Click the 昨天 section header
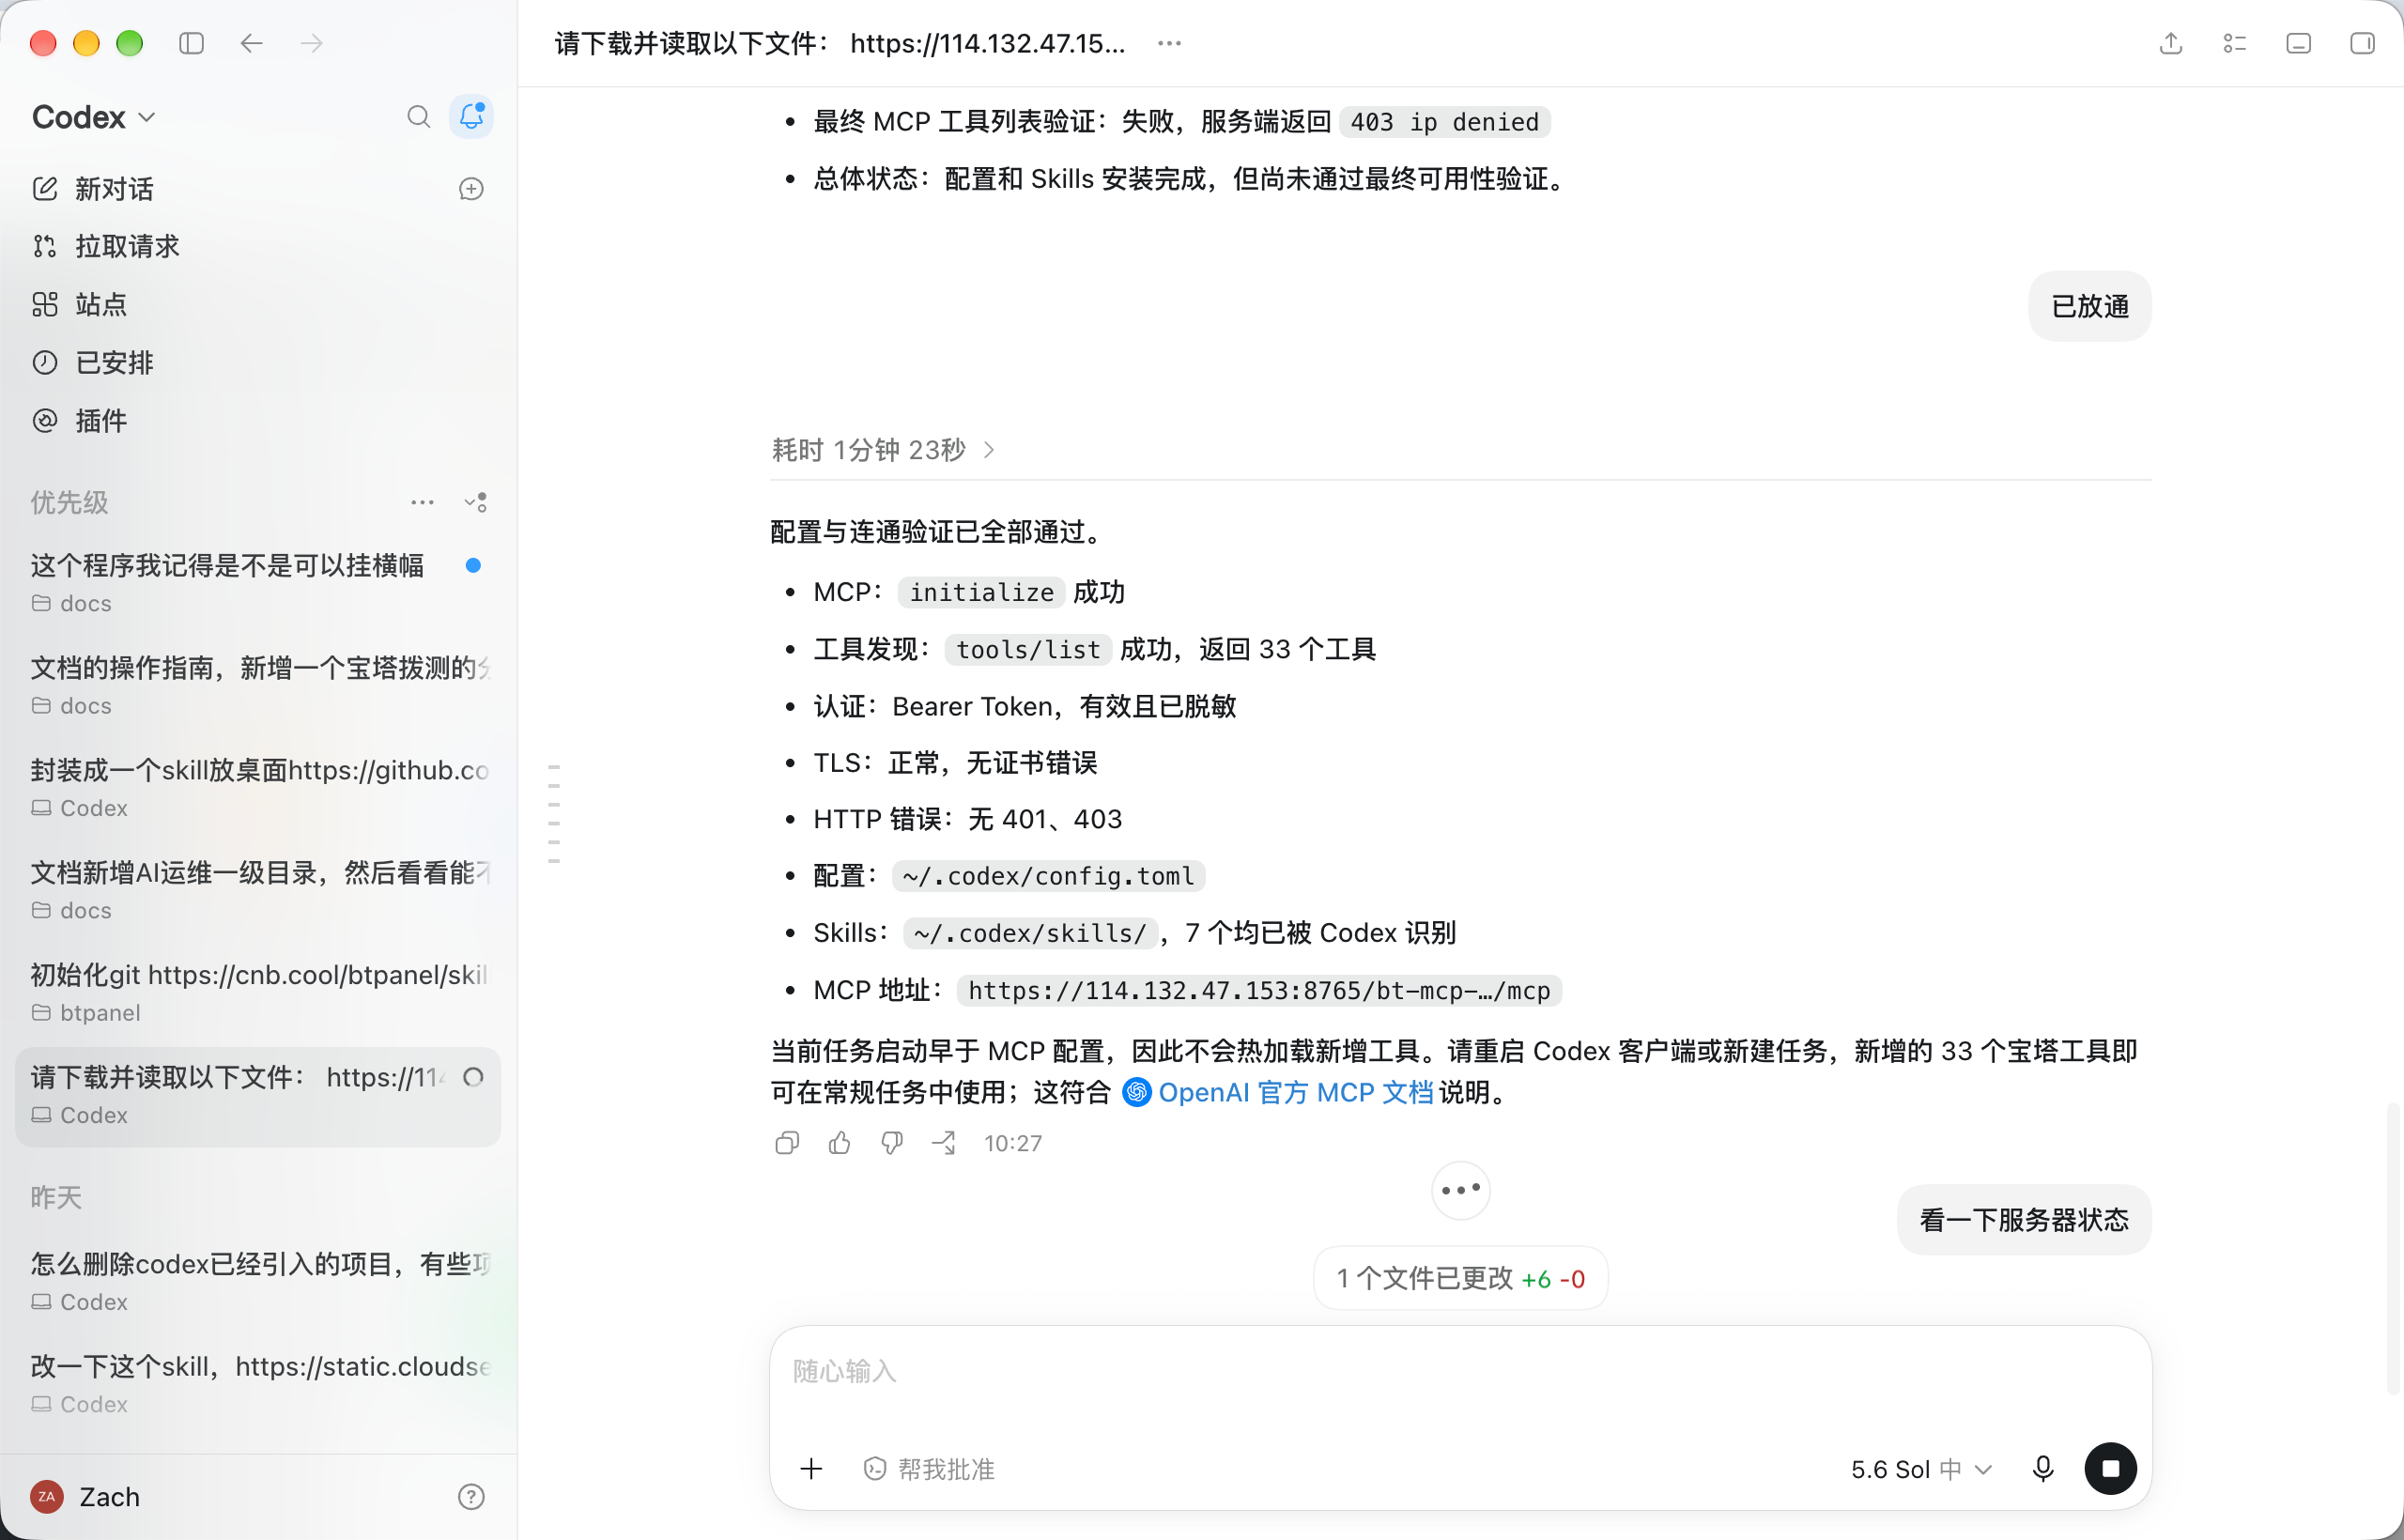The image size is (2404, 1540). 56,1197
